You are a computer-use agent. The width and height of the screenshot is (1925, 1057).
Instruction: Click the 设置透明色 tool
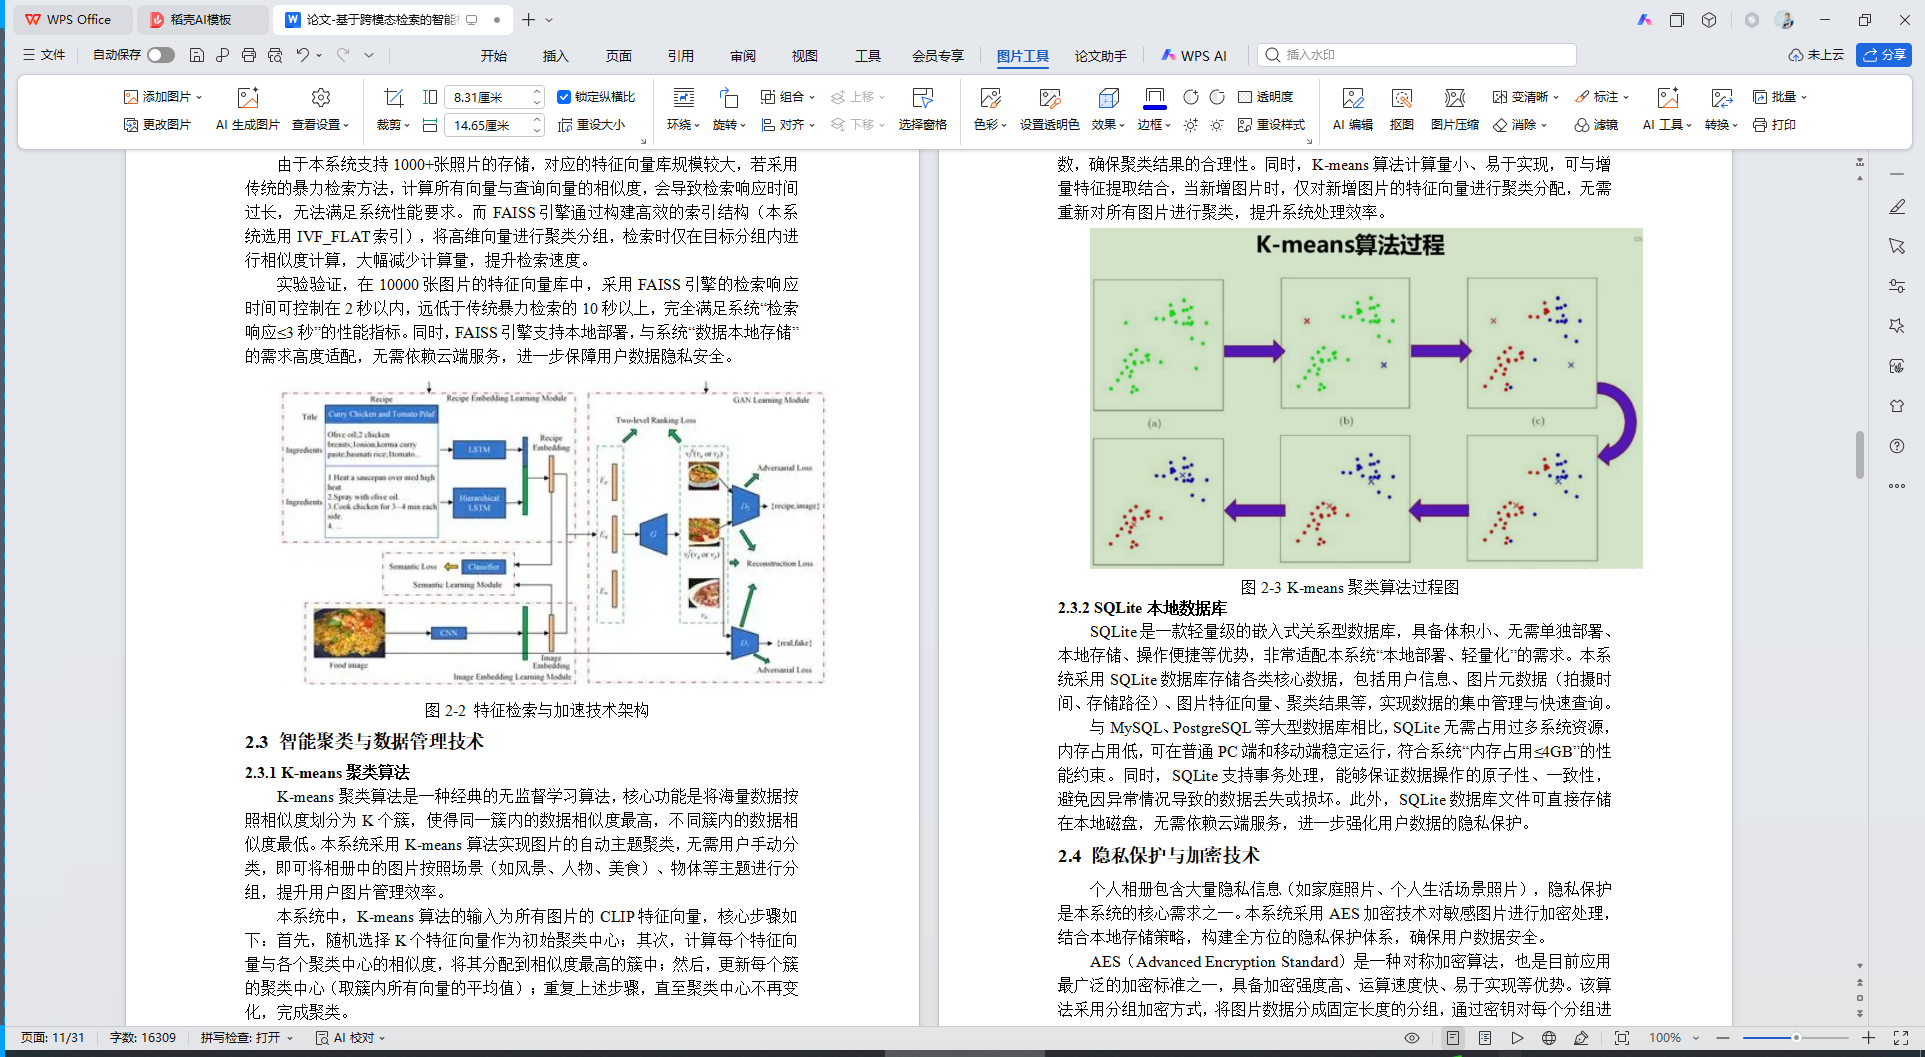pos(1049,109)
